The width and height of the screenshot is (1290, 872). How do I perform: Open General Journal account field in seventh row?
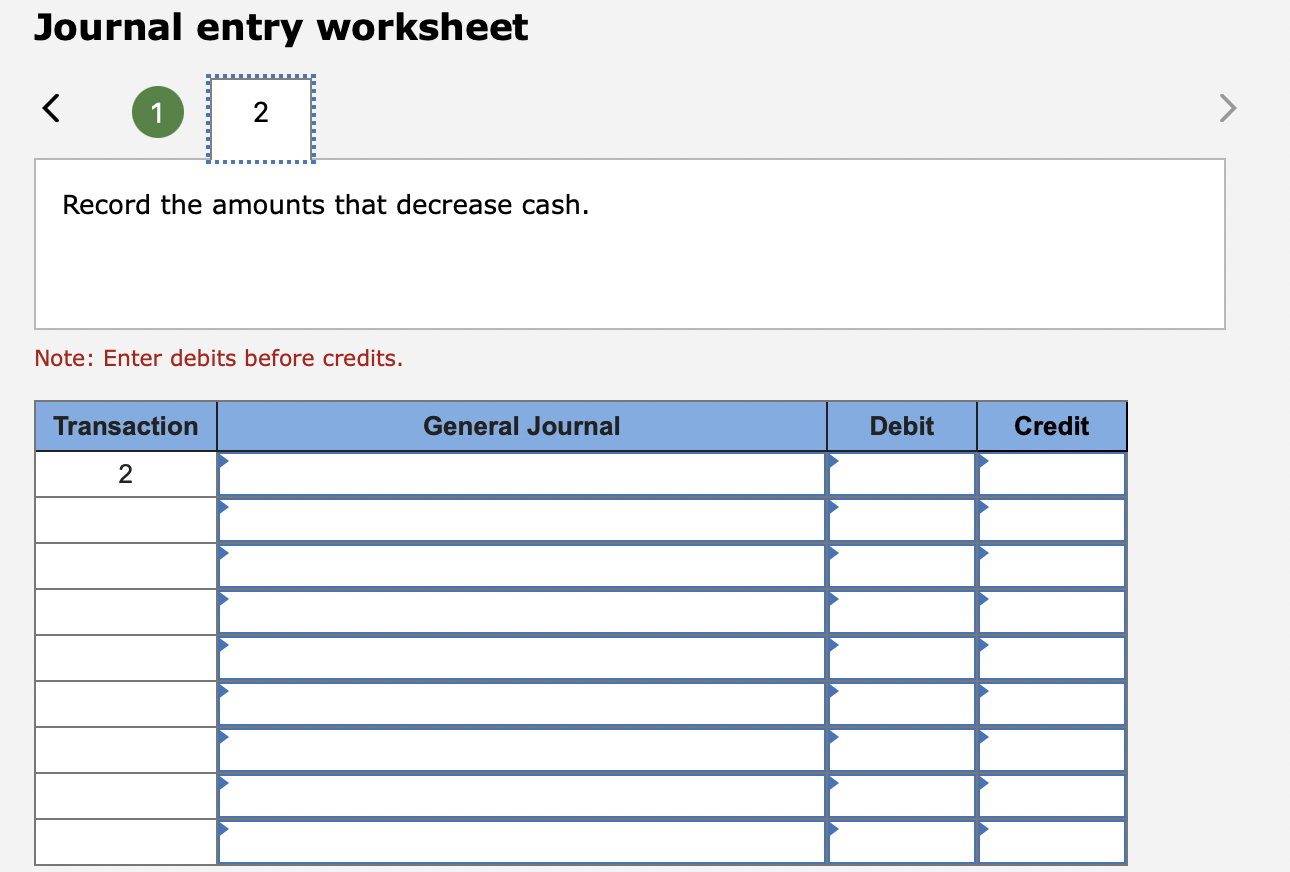click(x=522, y=750)
